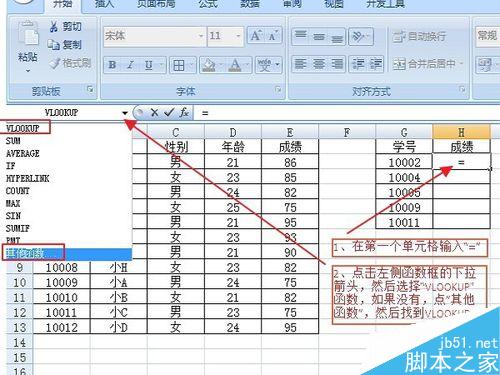Open the 合并后居中 dropdown arrow
The height and width of the screenshot is (375, 500).
coord(462,64)
